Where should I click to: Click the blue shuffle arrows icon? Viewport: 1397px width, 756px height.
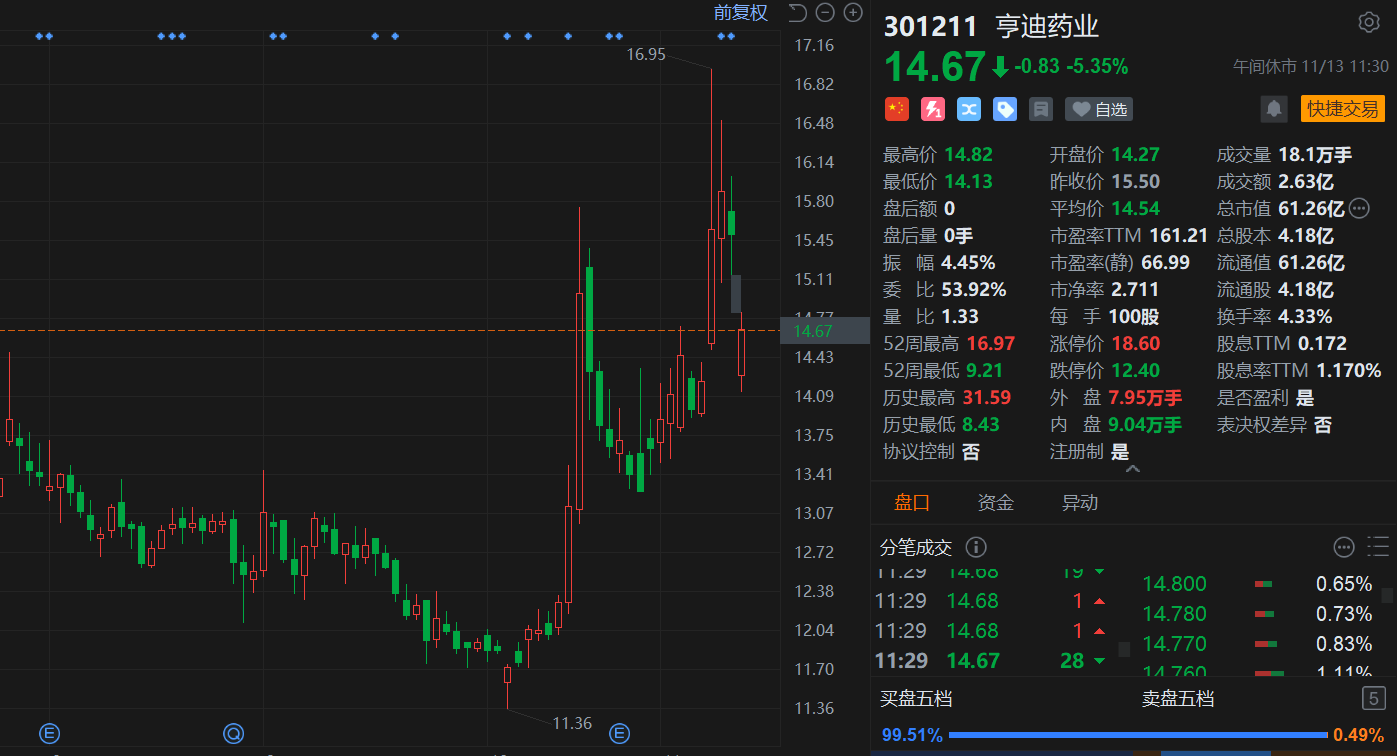pos(969,109)
